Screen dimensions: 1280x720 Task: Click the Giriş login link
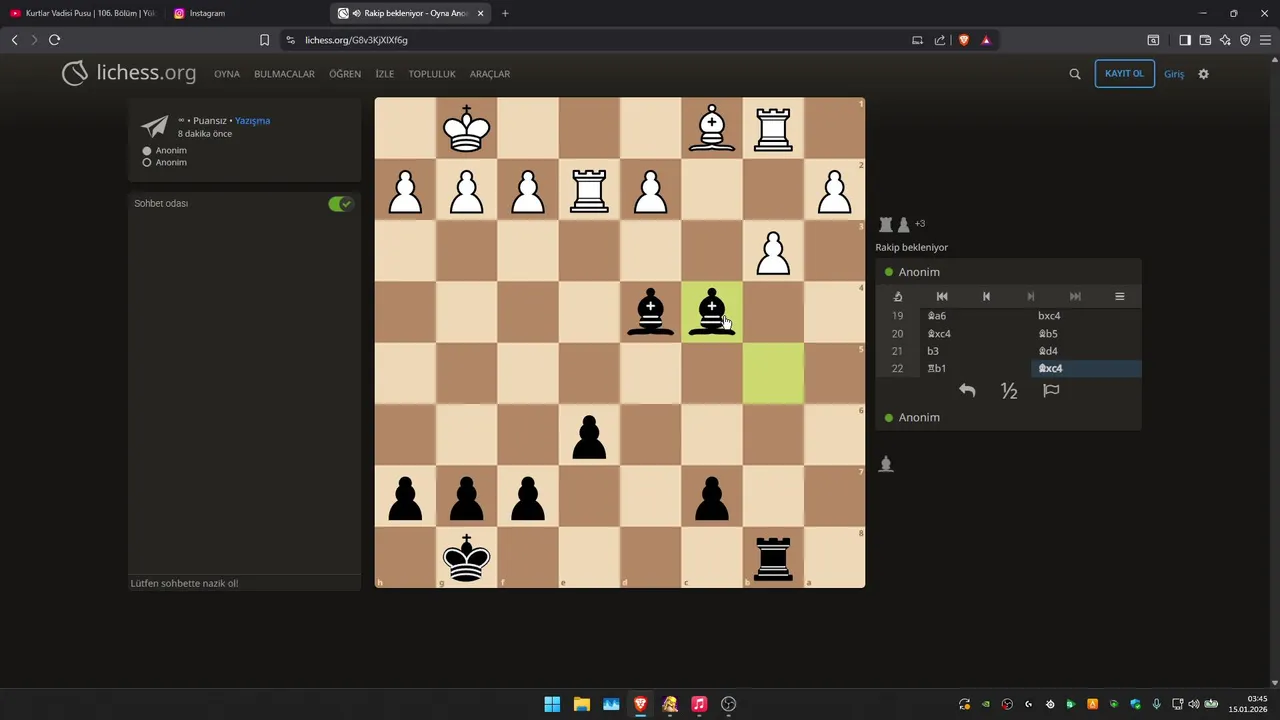[x=1174, y=74]
